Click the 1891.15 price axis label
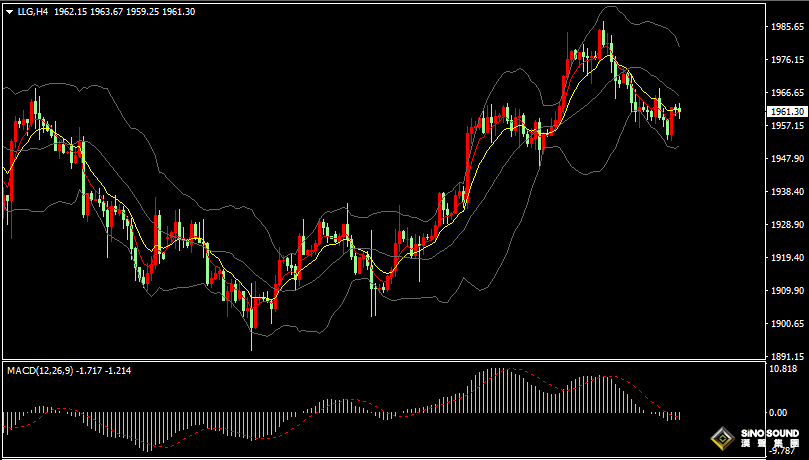This screenshot has width=809, height=460. [x=786, y=356]
